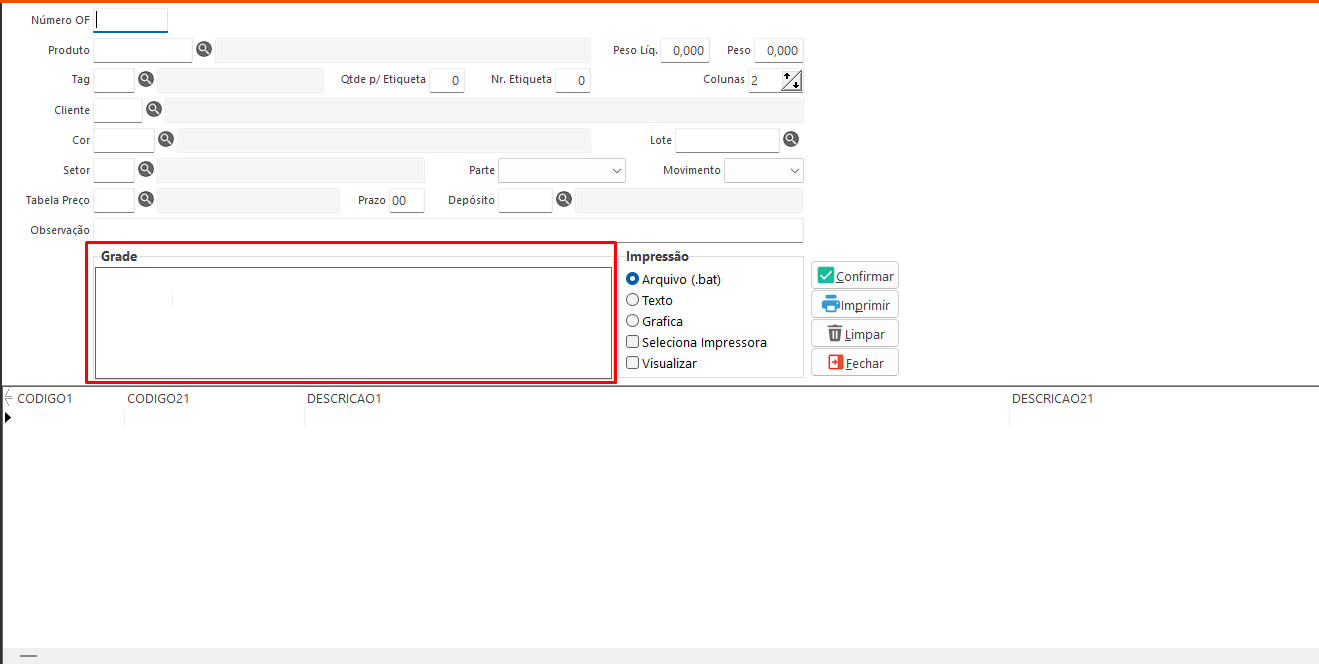
Task: Open the Depósito lookup magnifier
Action: 564,199
